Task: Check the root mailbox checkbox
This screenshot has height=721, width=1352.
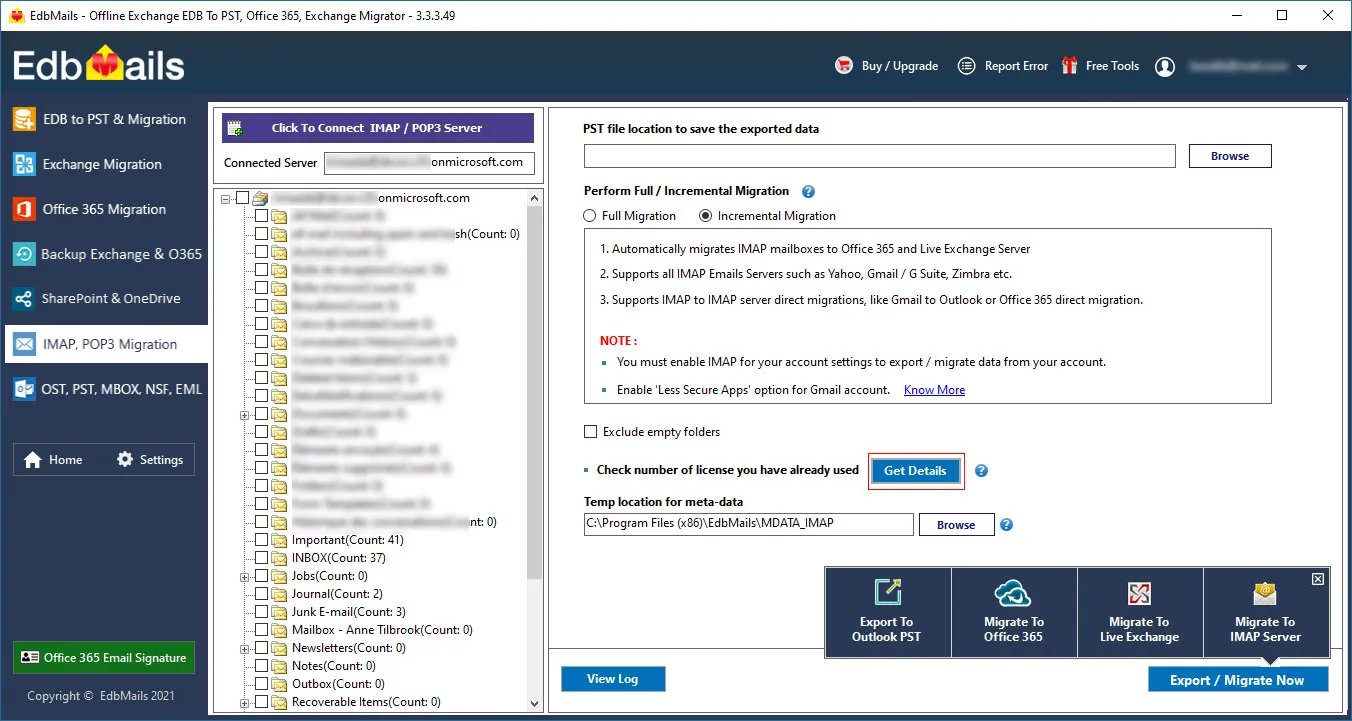Action: [x=242, y=198]
